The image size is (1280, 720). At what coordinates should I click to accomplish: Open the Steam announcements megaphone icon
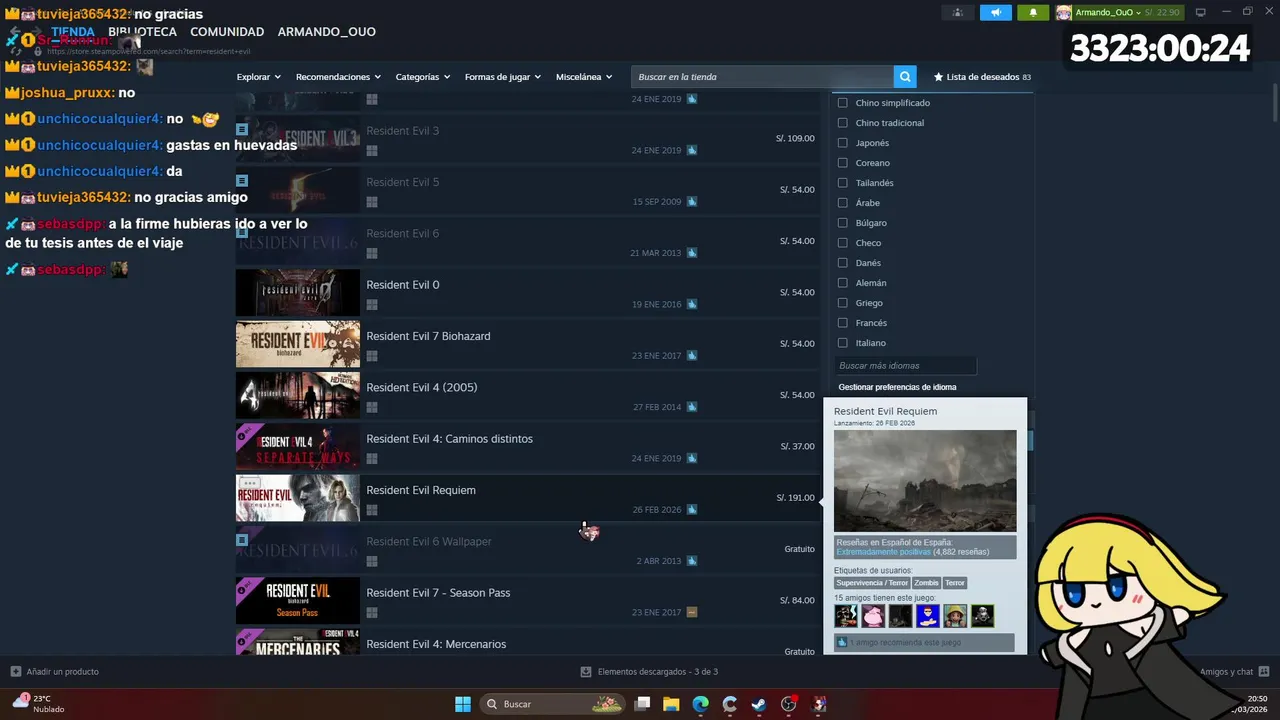coord(995,12)
